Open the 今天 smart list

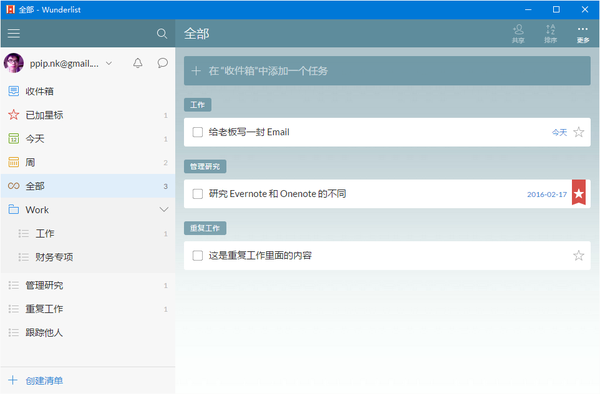coord(88,139)
